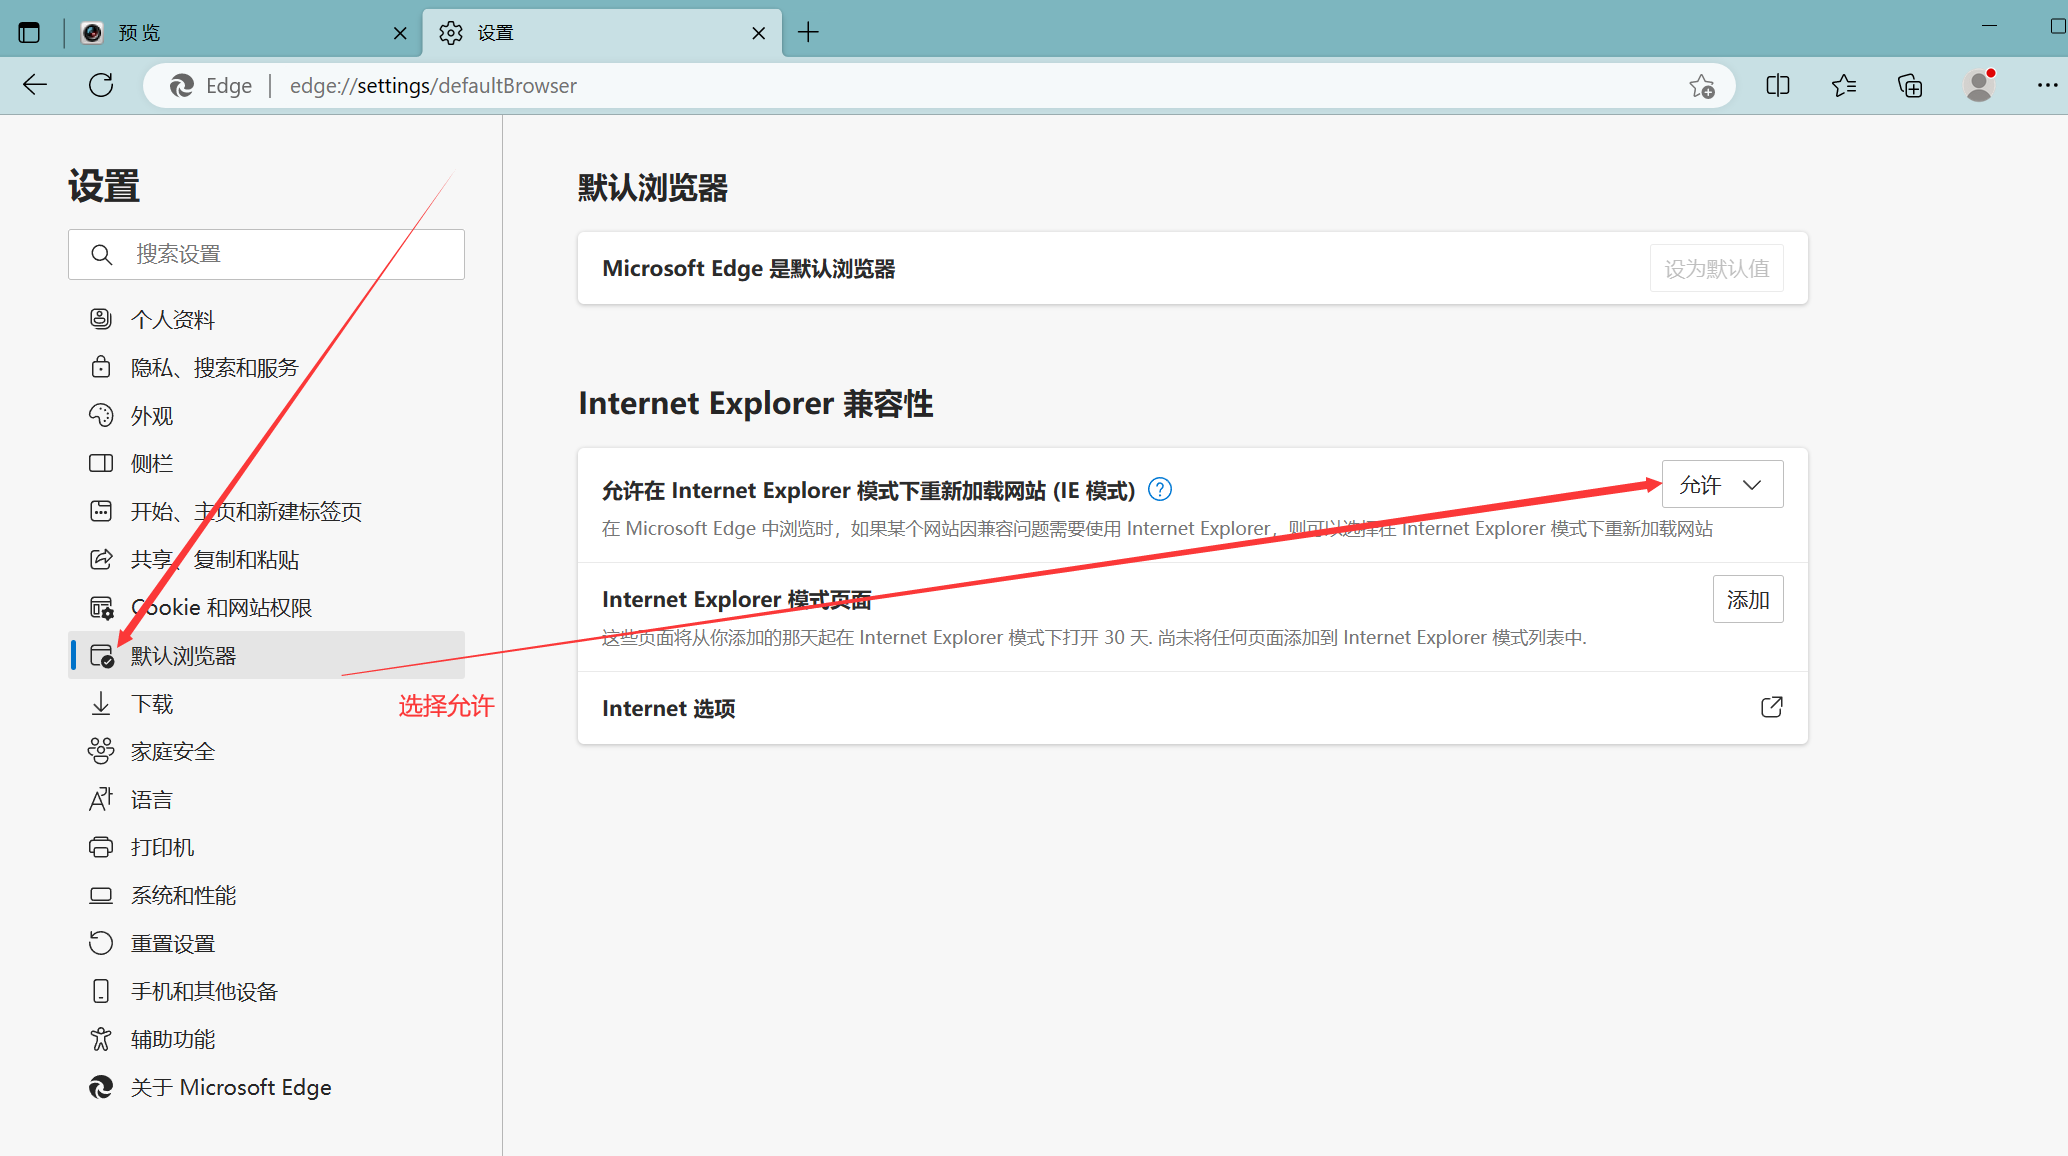This screenshot has height=1156, width=2068.
Task: Click the 语言 letter icon
Action: pos(101,799)
